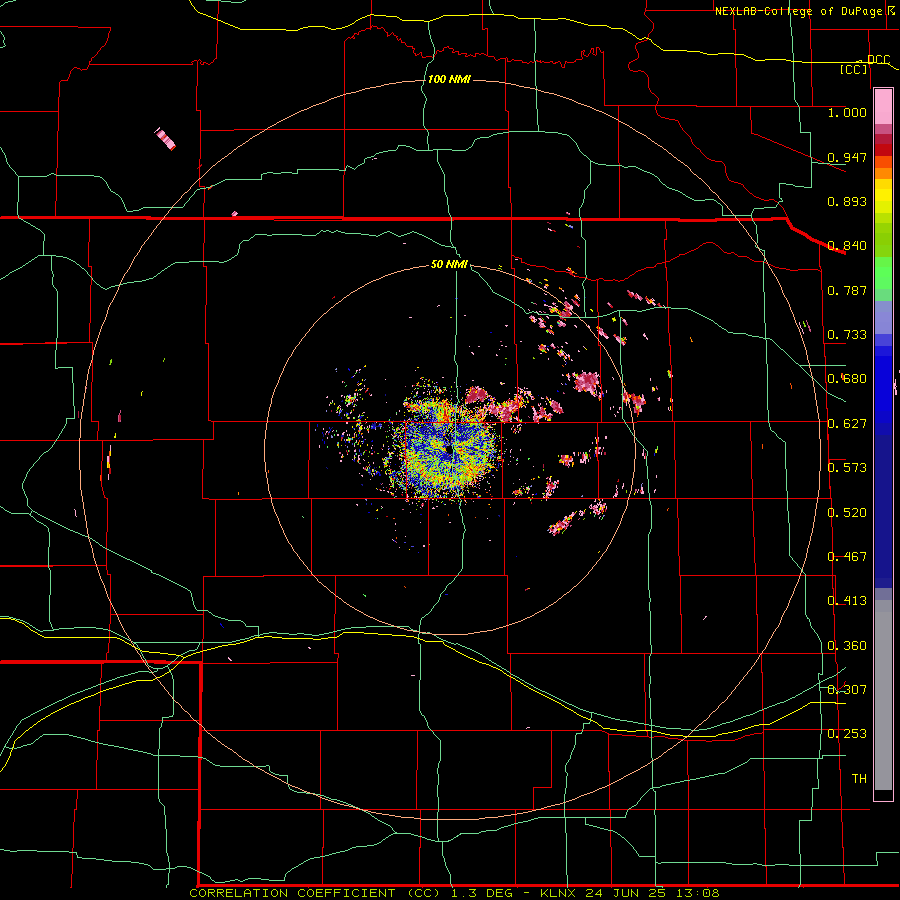Viewport: 900px width, 900px height.
Task: Select the 0.733 color scale value
Action: 847,335
